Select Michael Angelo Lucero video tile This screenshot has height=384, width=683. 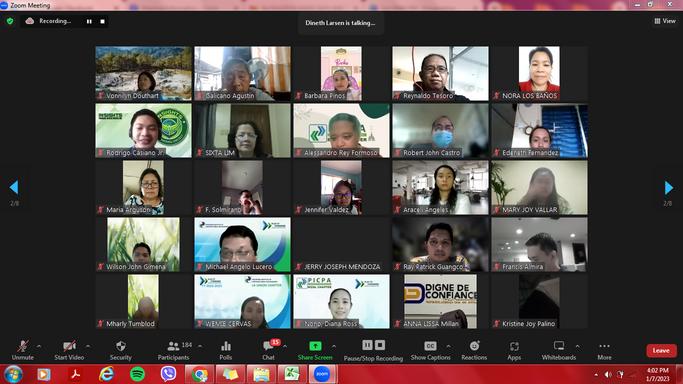click(242, 244)
